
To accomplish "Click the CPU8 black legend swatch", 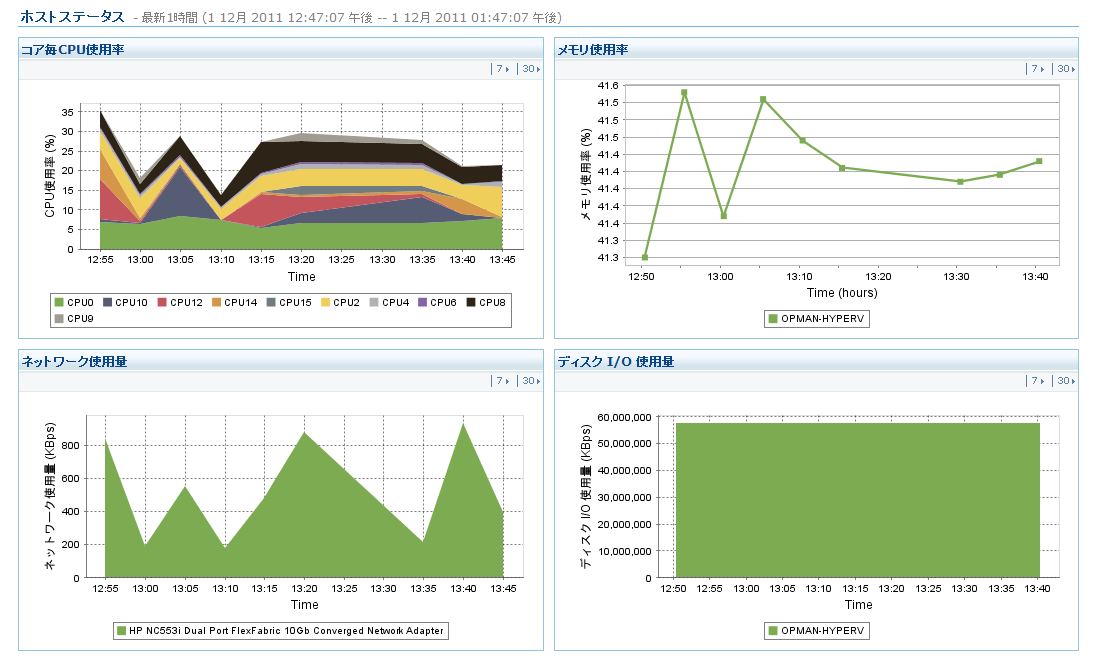I will coord(471,303).
